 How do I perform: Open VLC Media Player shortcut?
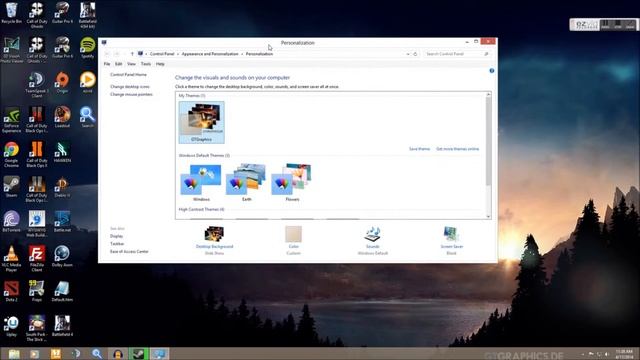pyautogui.click(x=11, y=259)
